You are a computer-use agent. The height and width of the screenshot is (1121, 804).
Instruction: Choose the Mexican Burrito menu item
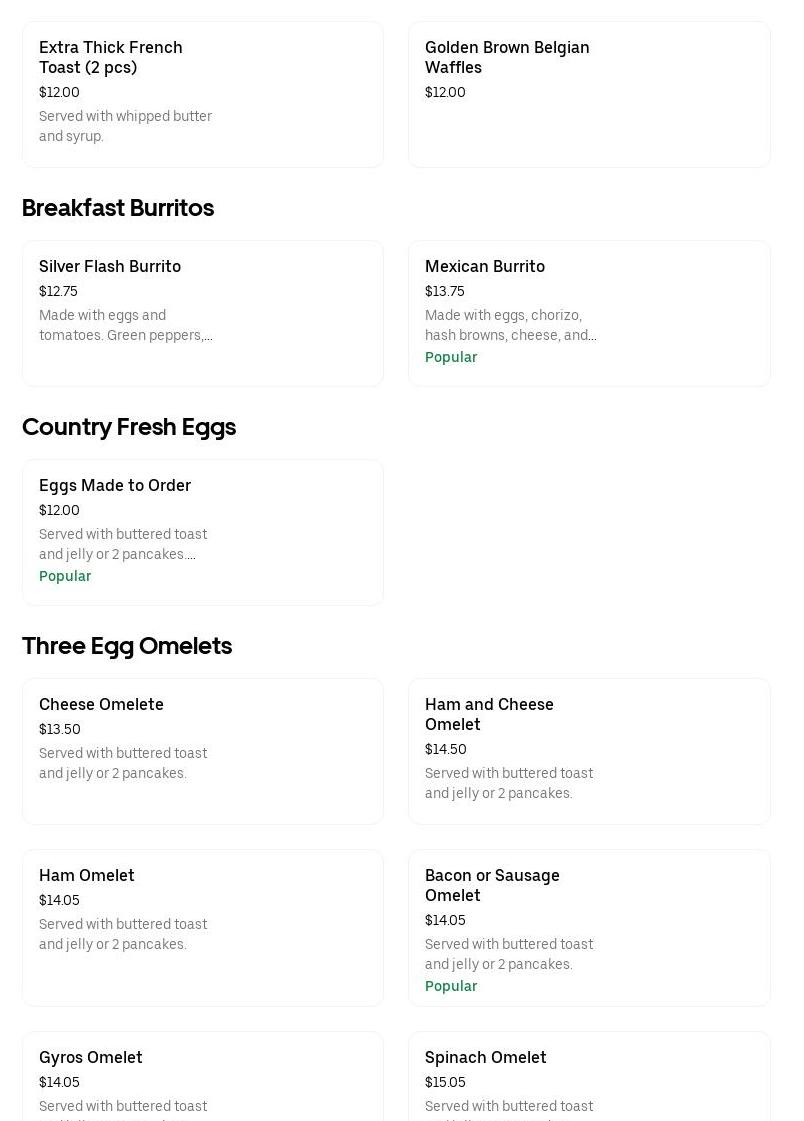pyautogui.click(x=485, y=266)
